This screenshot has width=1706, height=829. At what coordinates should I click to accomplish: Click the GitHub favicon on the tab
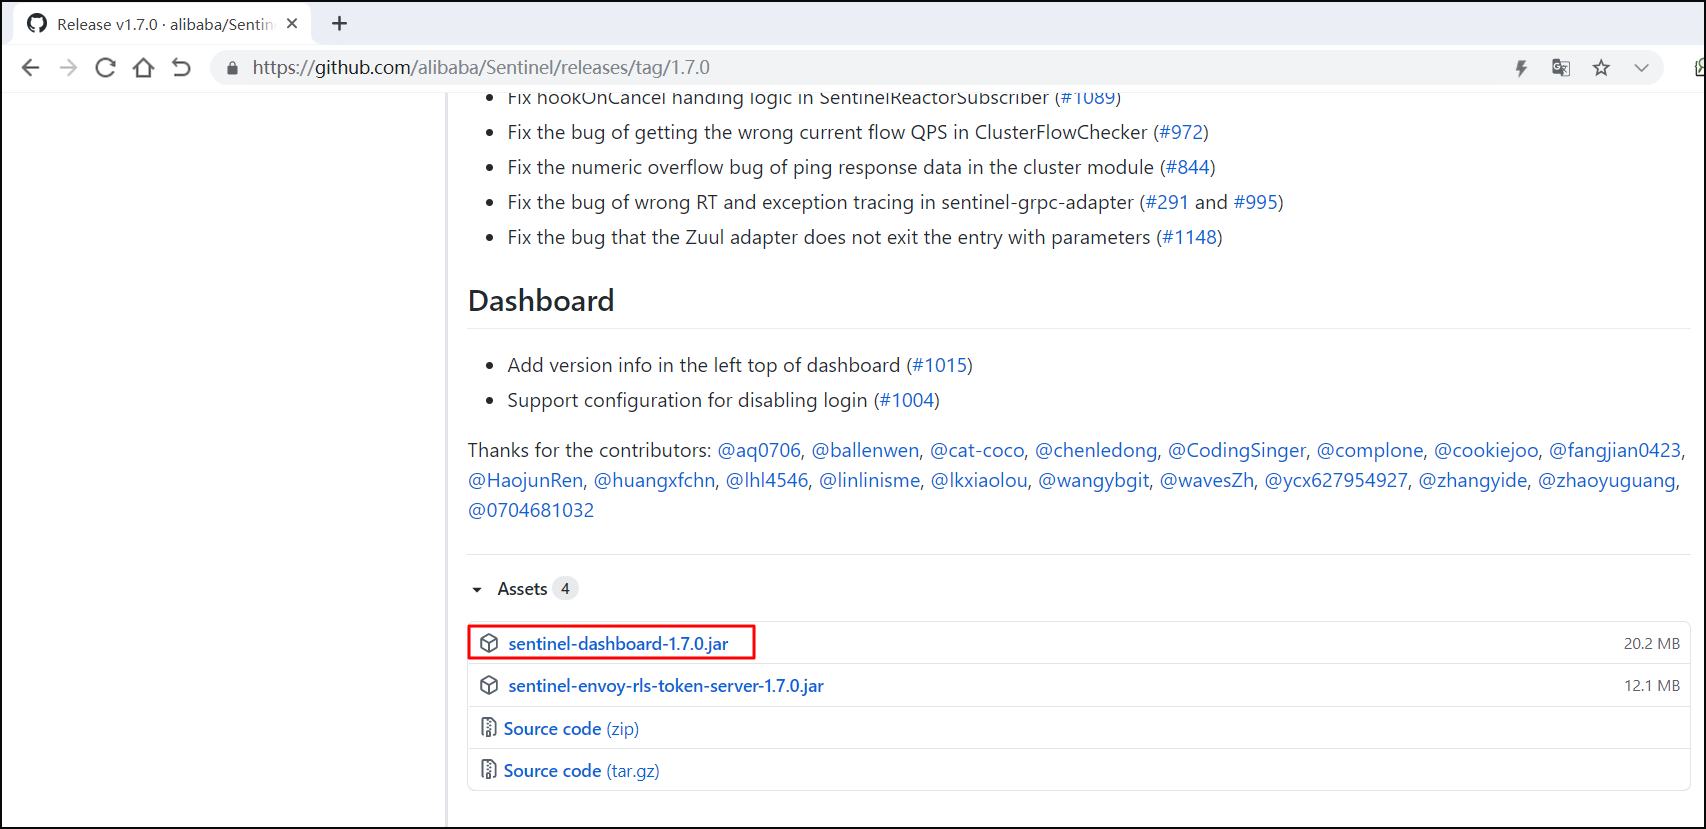coord(37,23)
